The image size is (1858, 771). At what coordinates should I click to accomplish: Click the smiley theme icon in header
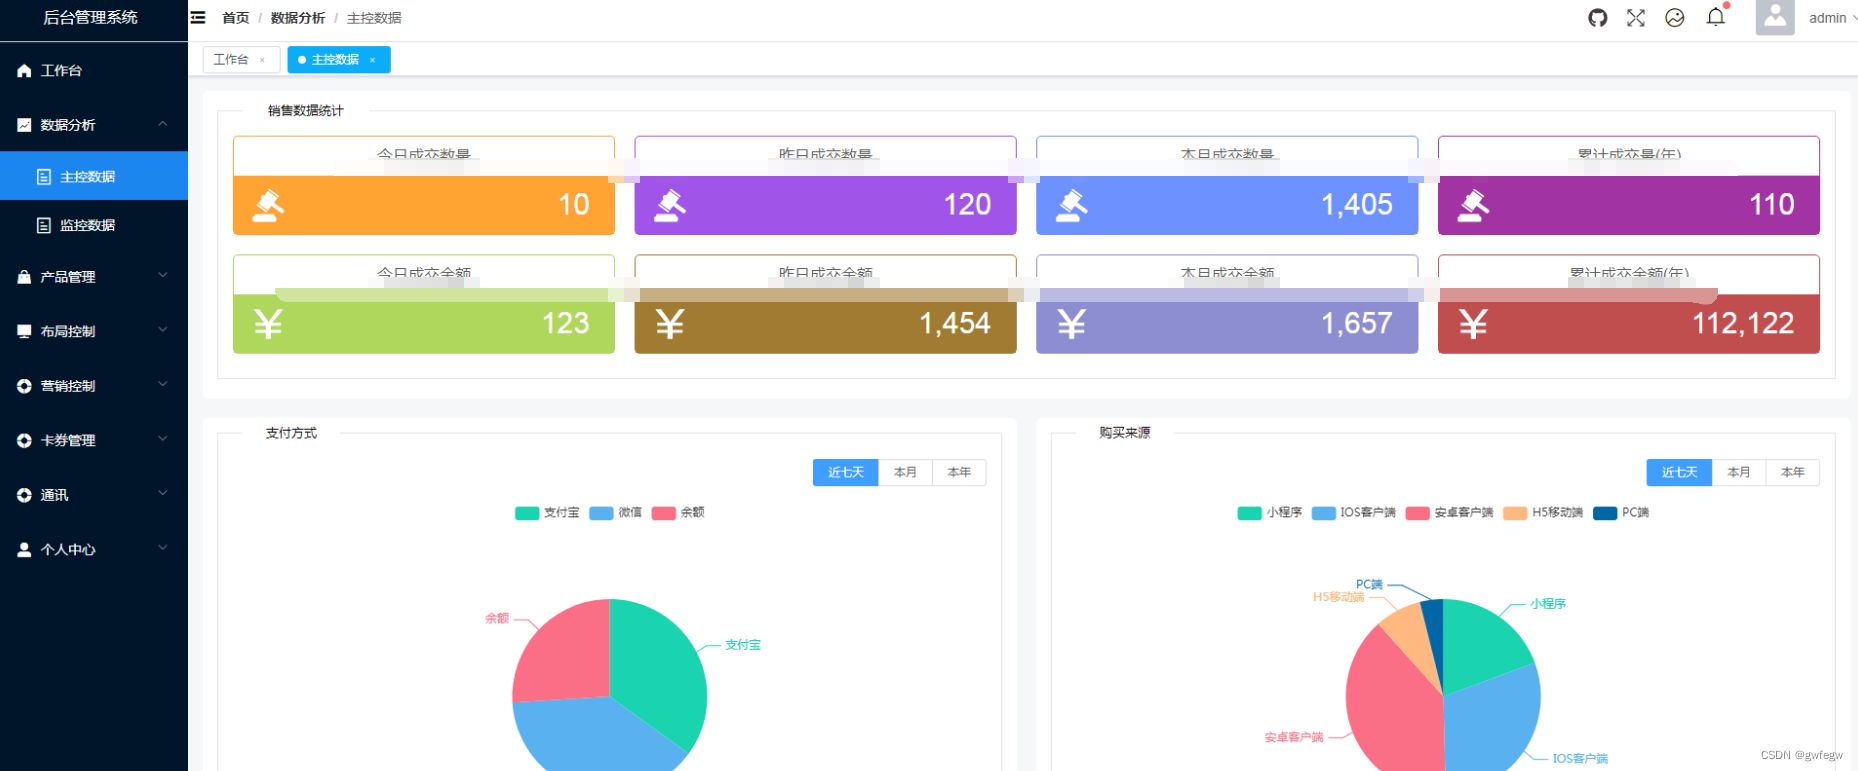1675,18
